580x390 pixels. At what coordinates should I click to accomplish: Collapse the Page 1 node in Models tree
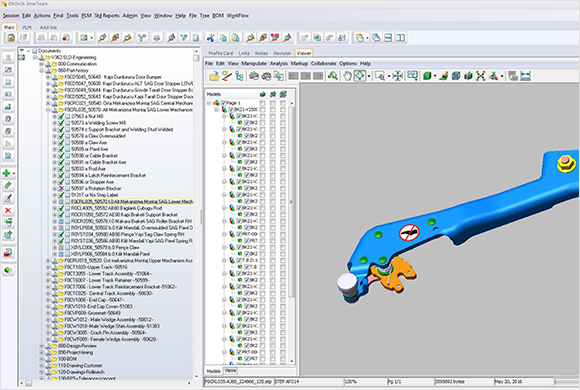click(x=209, y=103)
